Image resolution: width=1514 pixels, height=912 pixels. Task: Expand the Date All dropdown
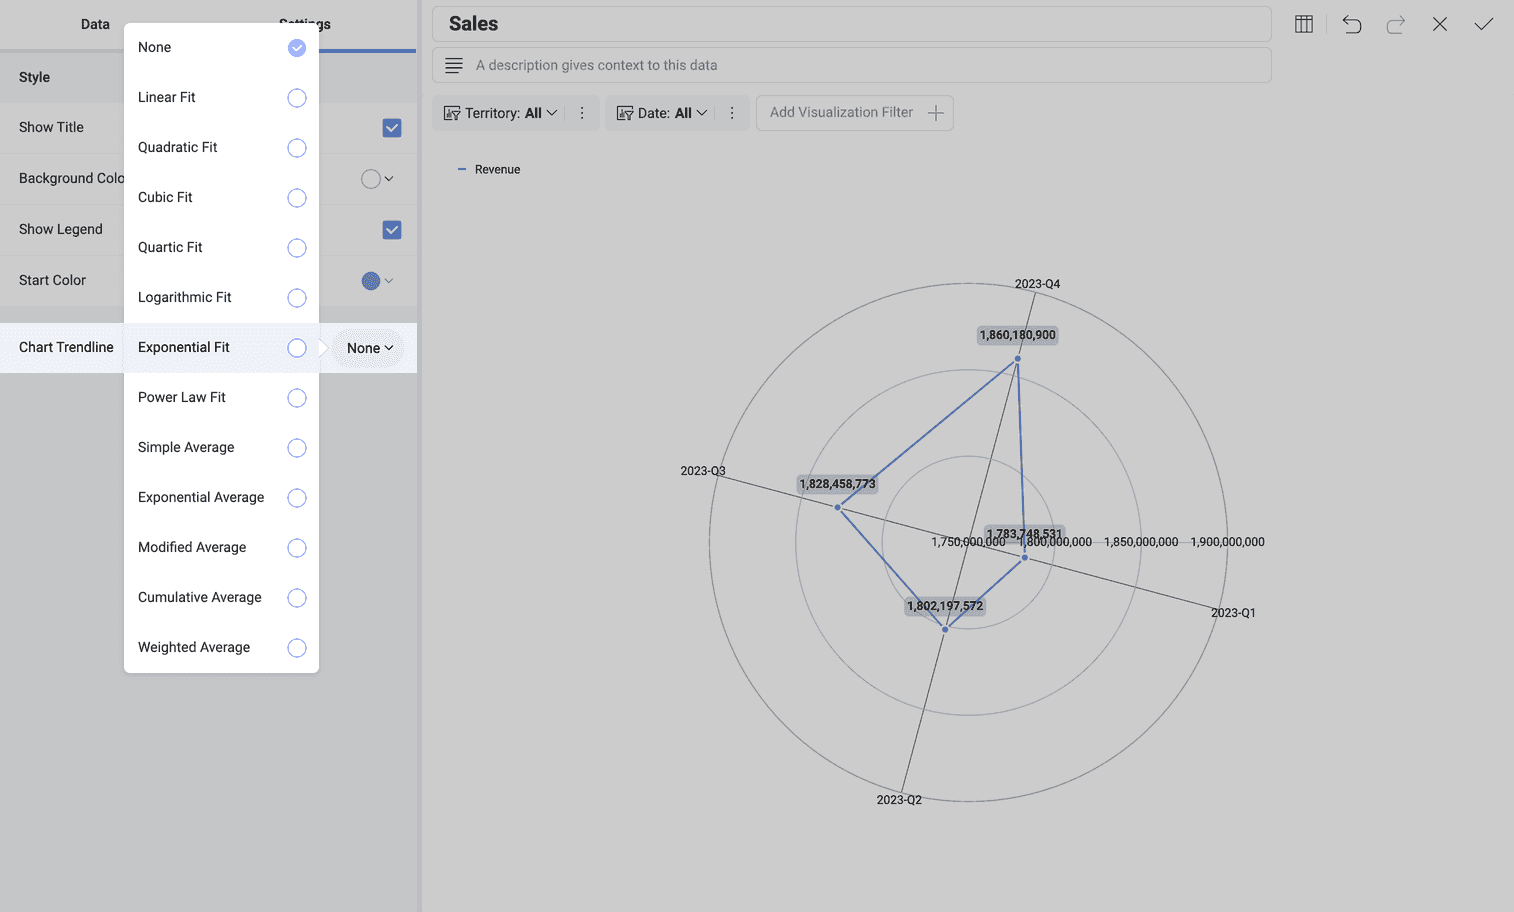point(691,113)
